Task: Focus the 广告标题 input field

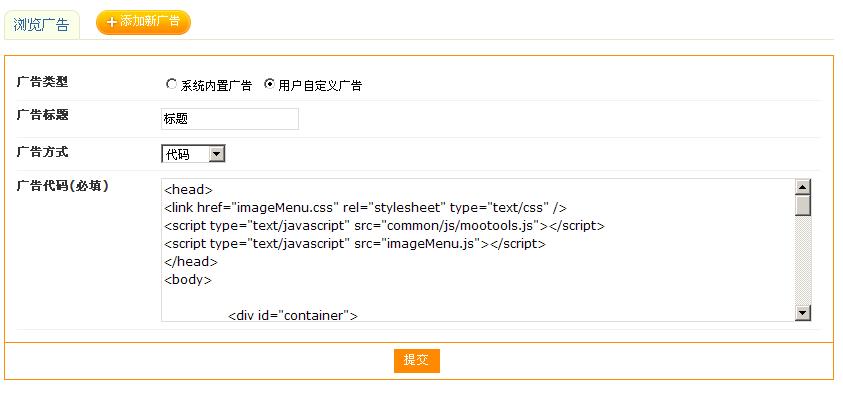Action: [230, 119]
